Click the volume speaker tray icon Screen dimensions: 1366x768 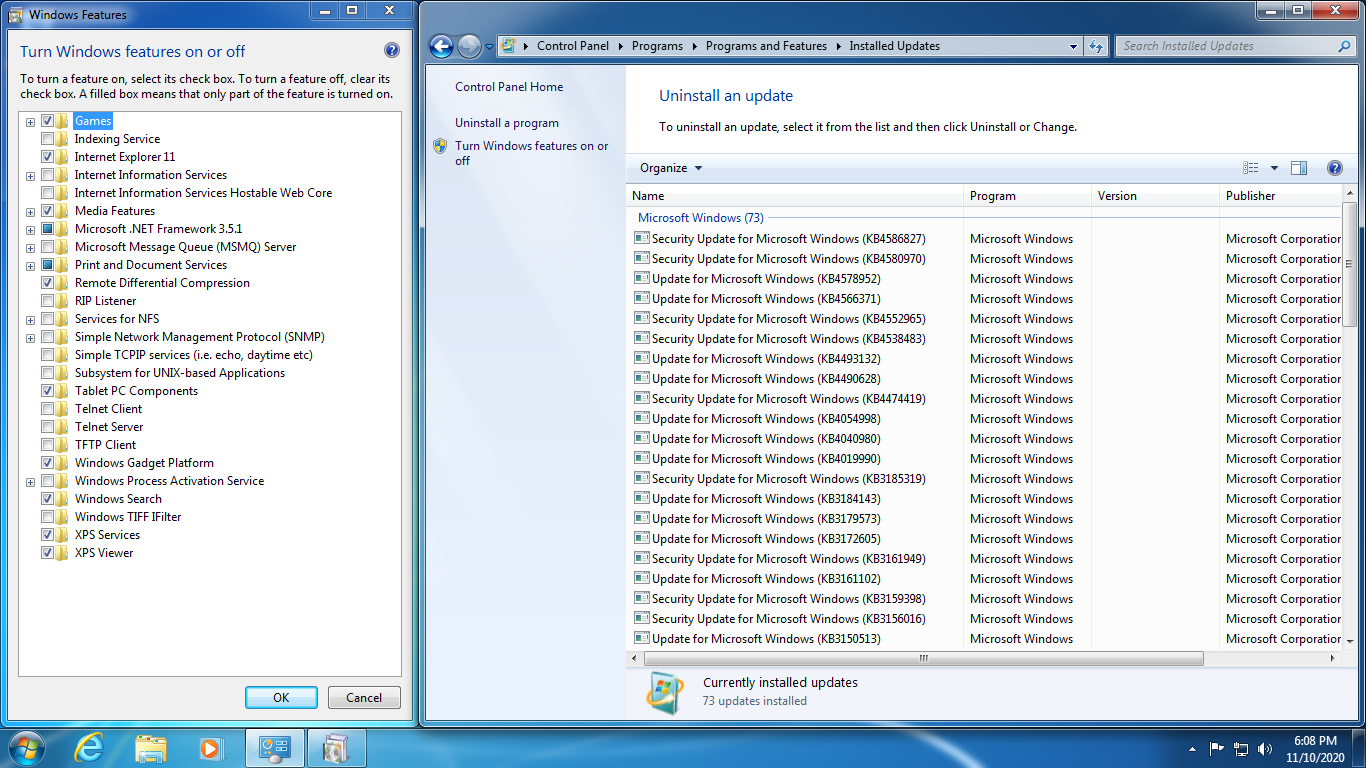1265,748
